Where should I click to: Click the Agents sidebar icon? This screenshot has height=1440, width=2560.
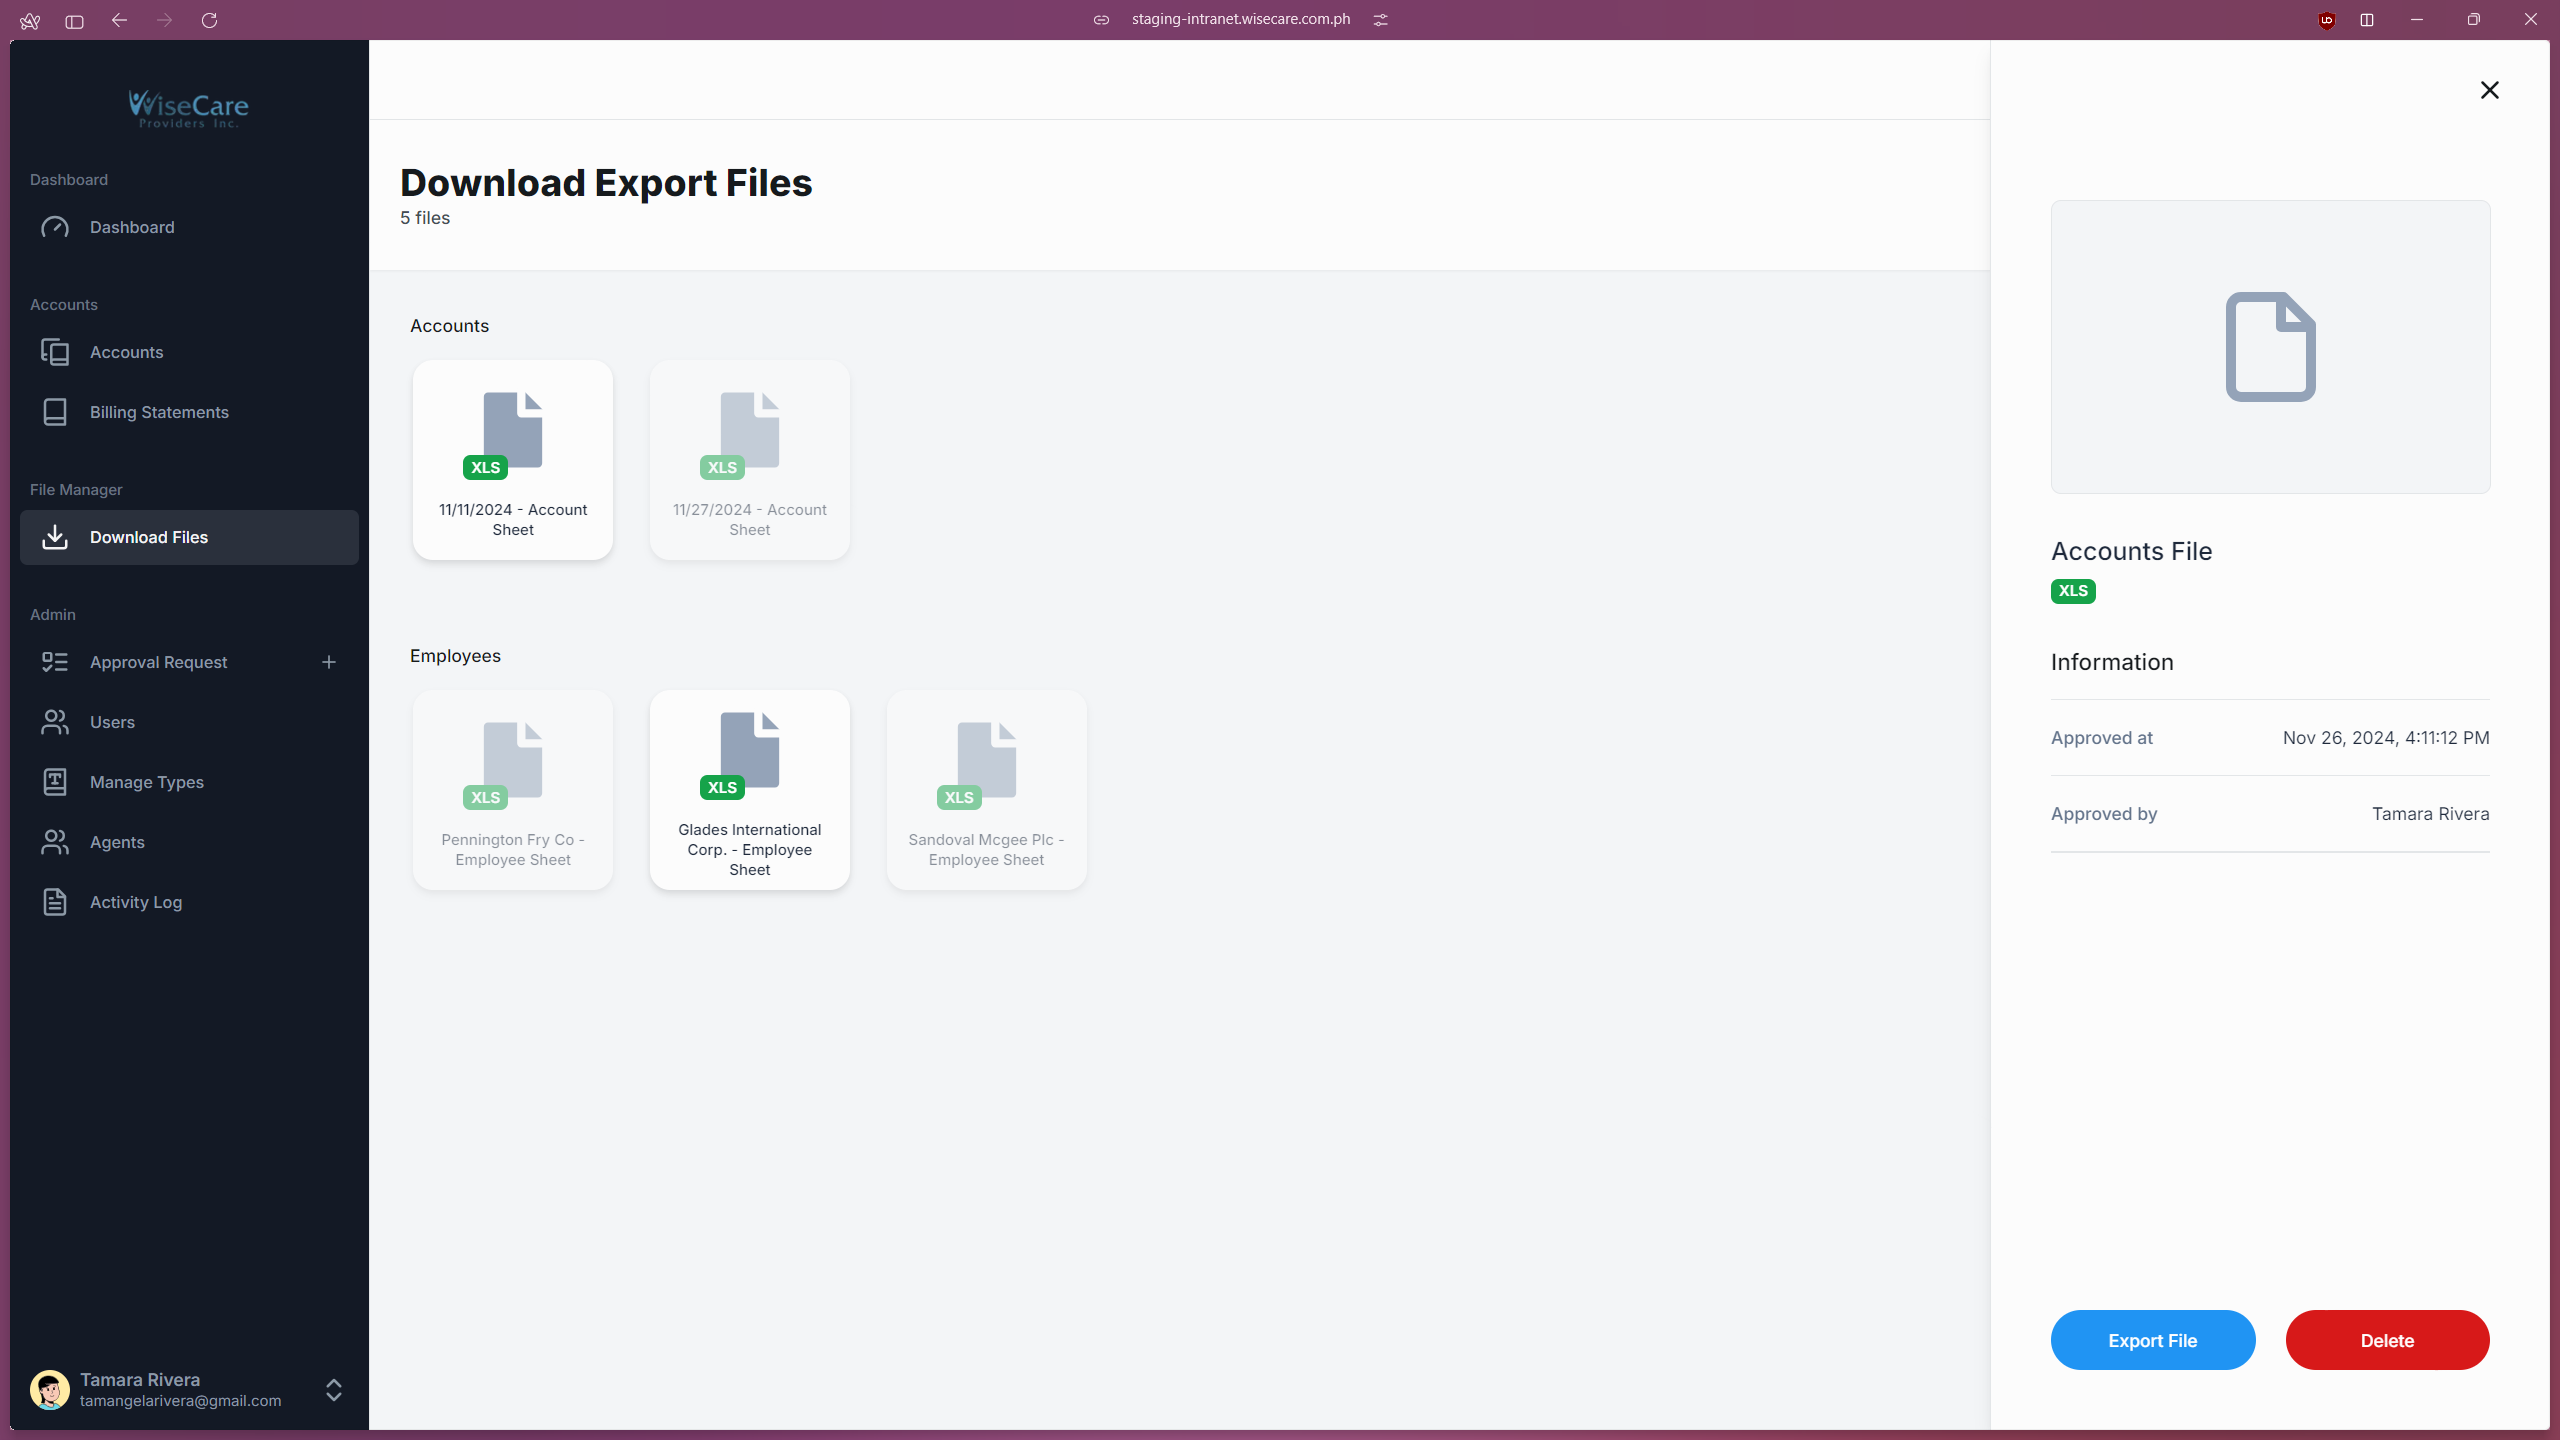[x=56, y=841]
